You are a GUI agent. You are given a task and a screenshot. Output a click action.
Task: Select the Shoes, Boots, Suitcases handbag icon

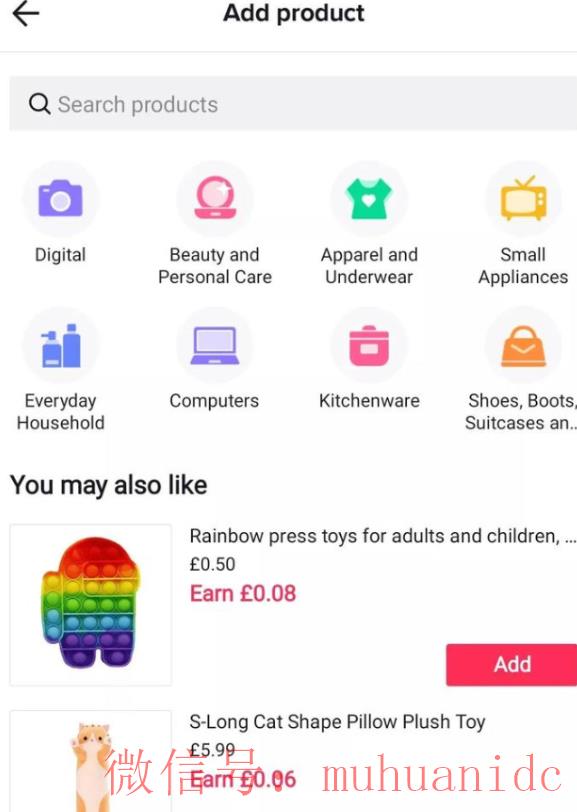point(523,345)
